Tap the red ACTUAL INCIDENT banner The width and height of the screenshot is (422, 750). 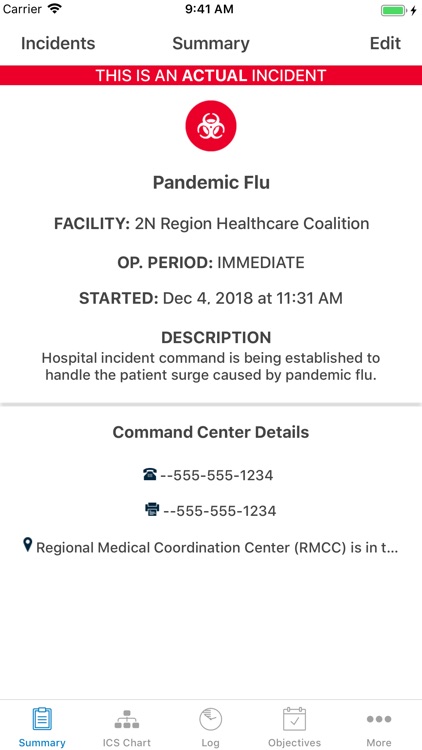(211, 76)
